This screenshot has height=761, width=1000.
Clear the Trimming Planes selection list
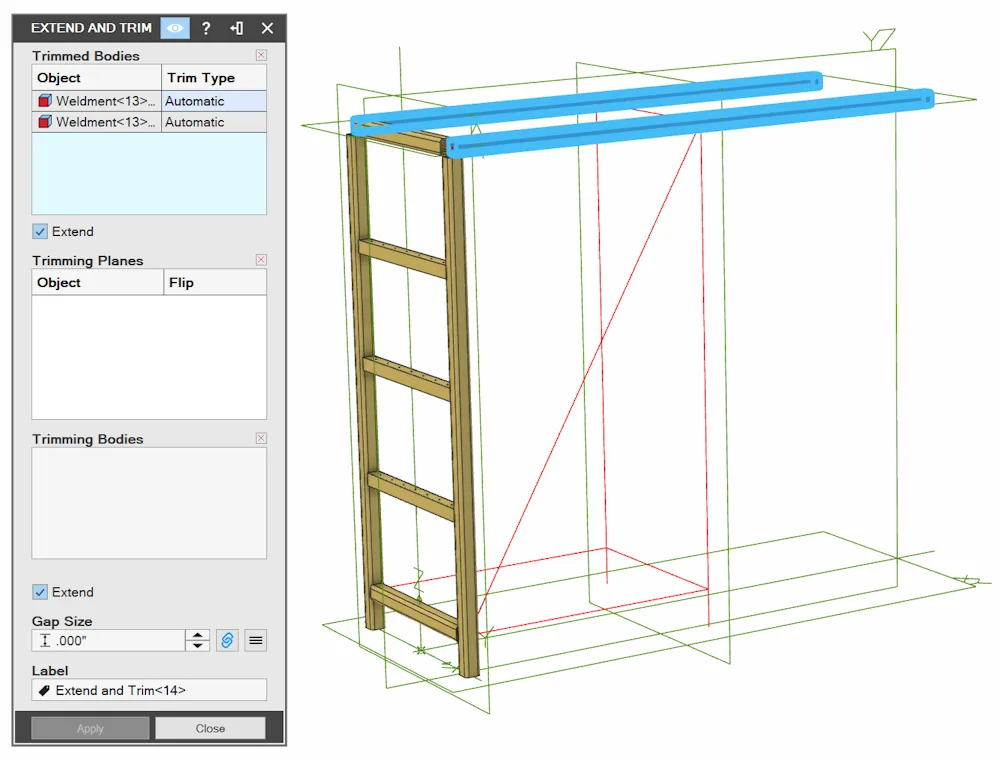(x=261, y=260)
